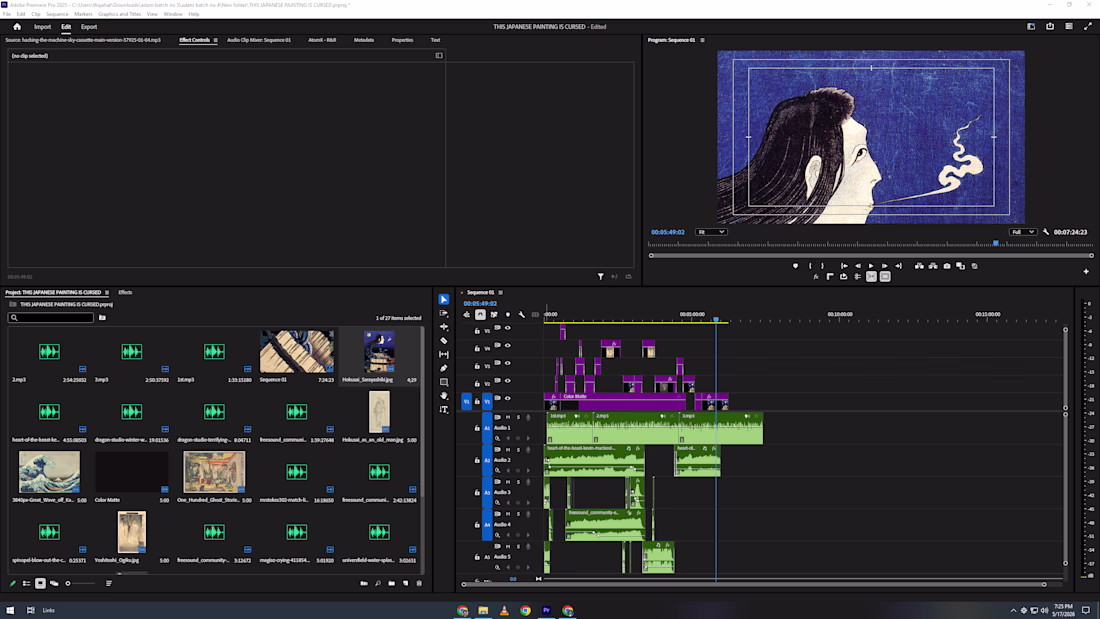Click the Home button
Image resolution: width=1100 pixels, height=619 pixels.
[x=17, y=27]
